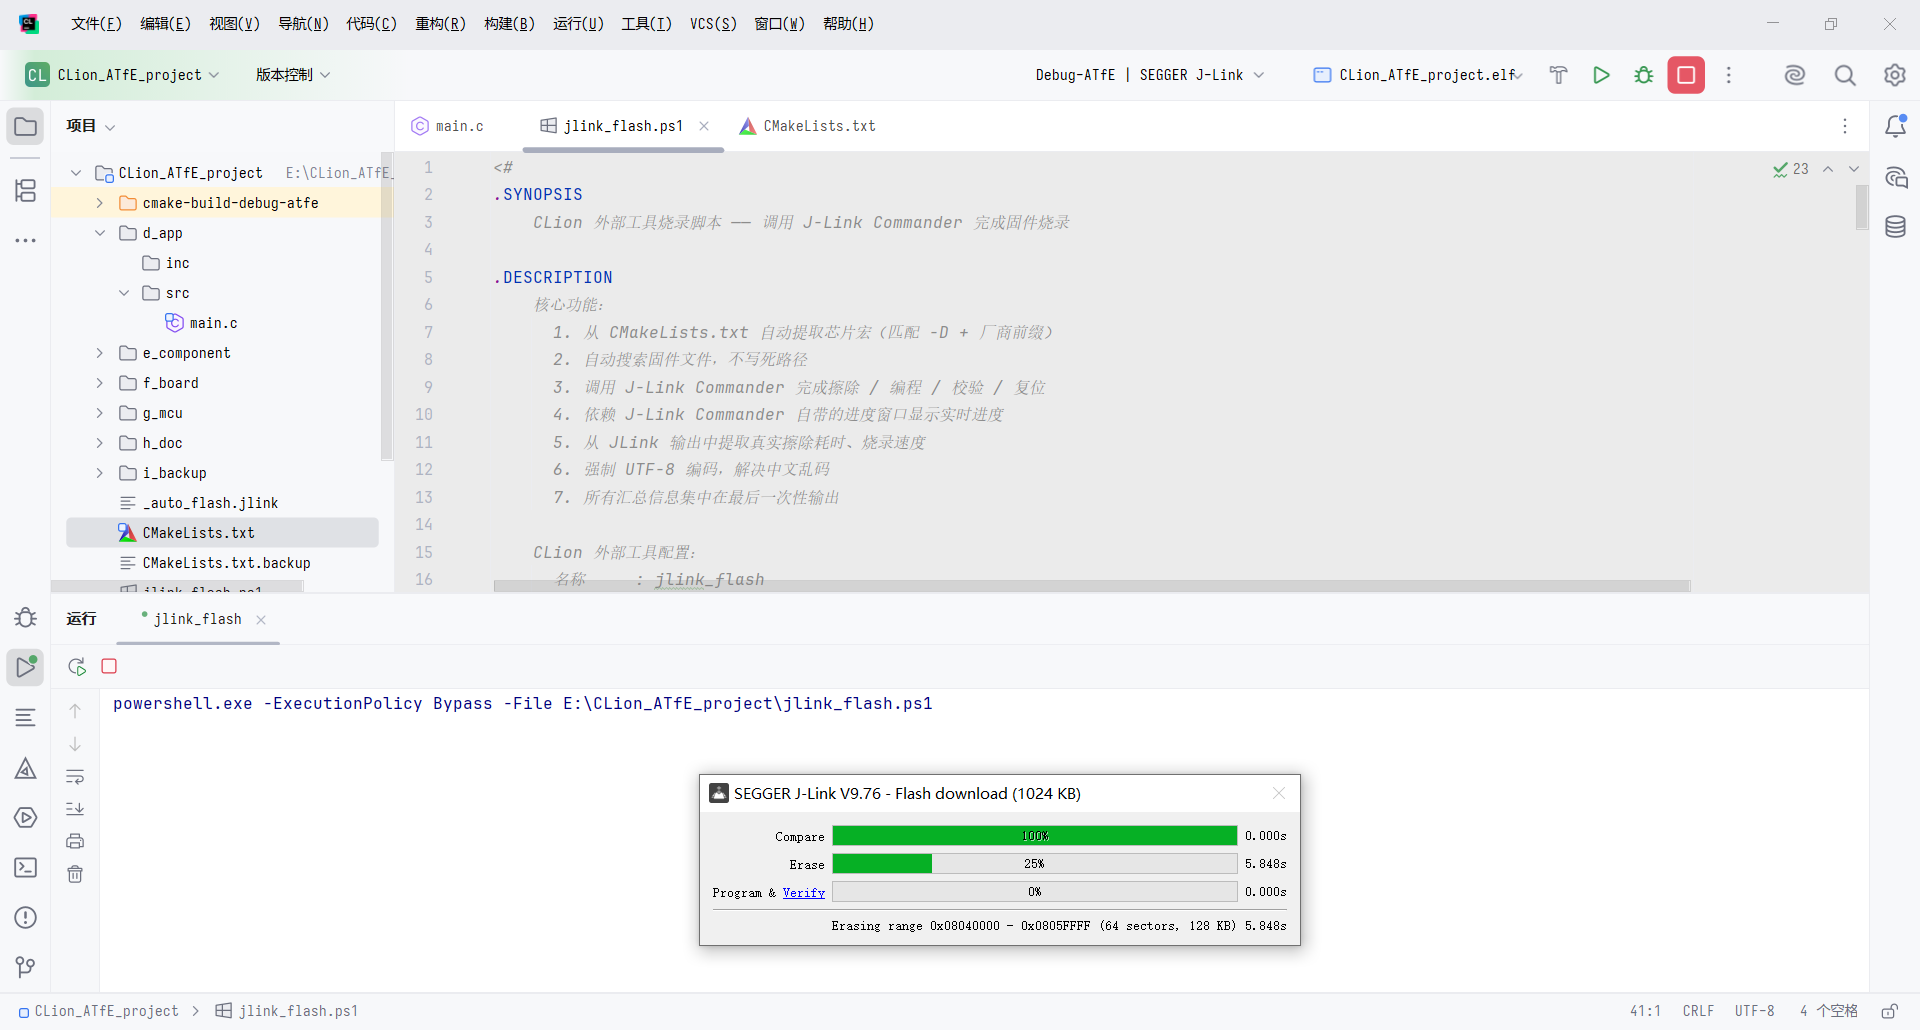This screenshot has height=1030, width=1920.
Task: Open the Project tool window icon
Action: [x=26, y=127]
